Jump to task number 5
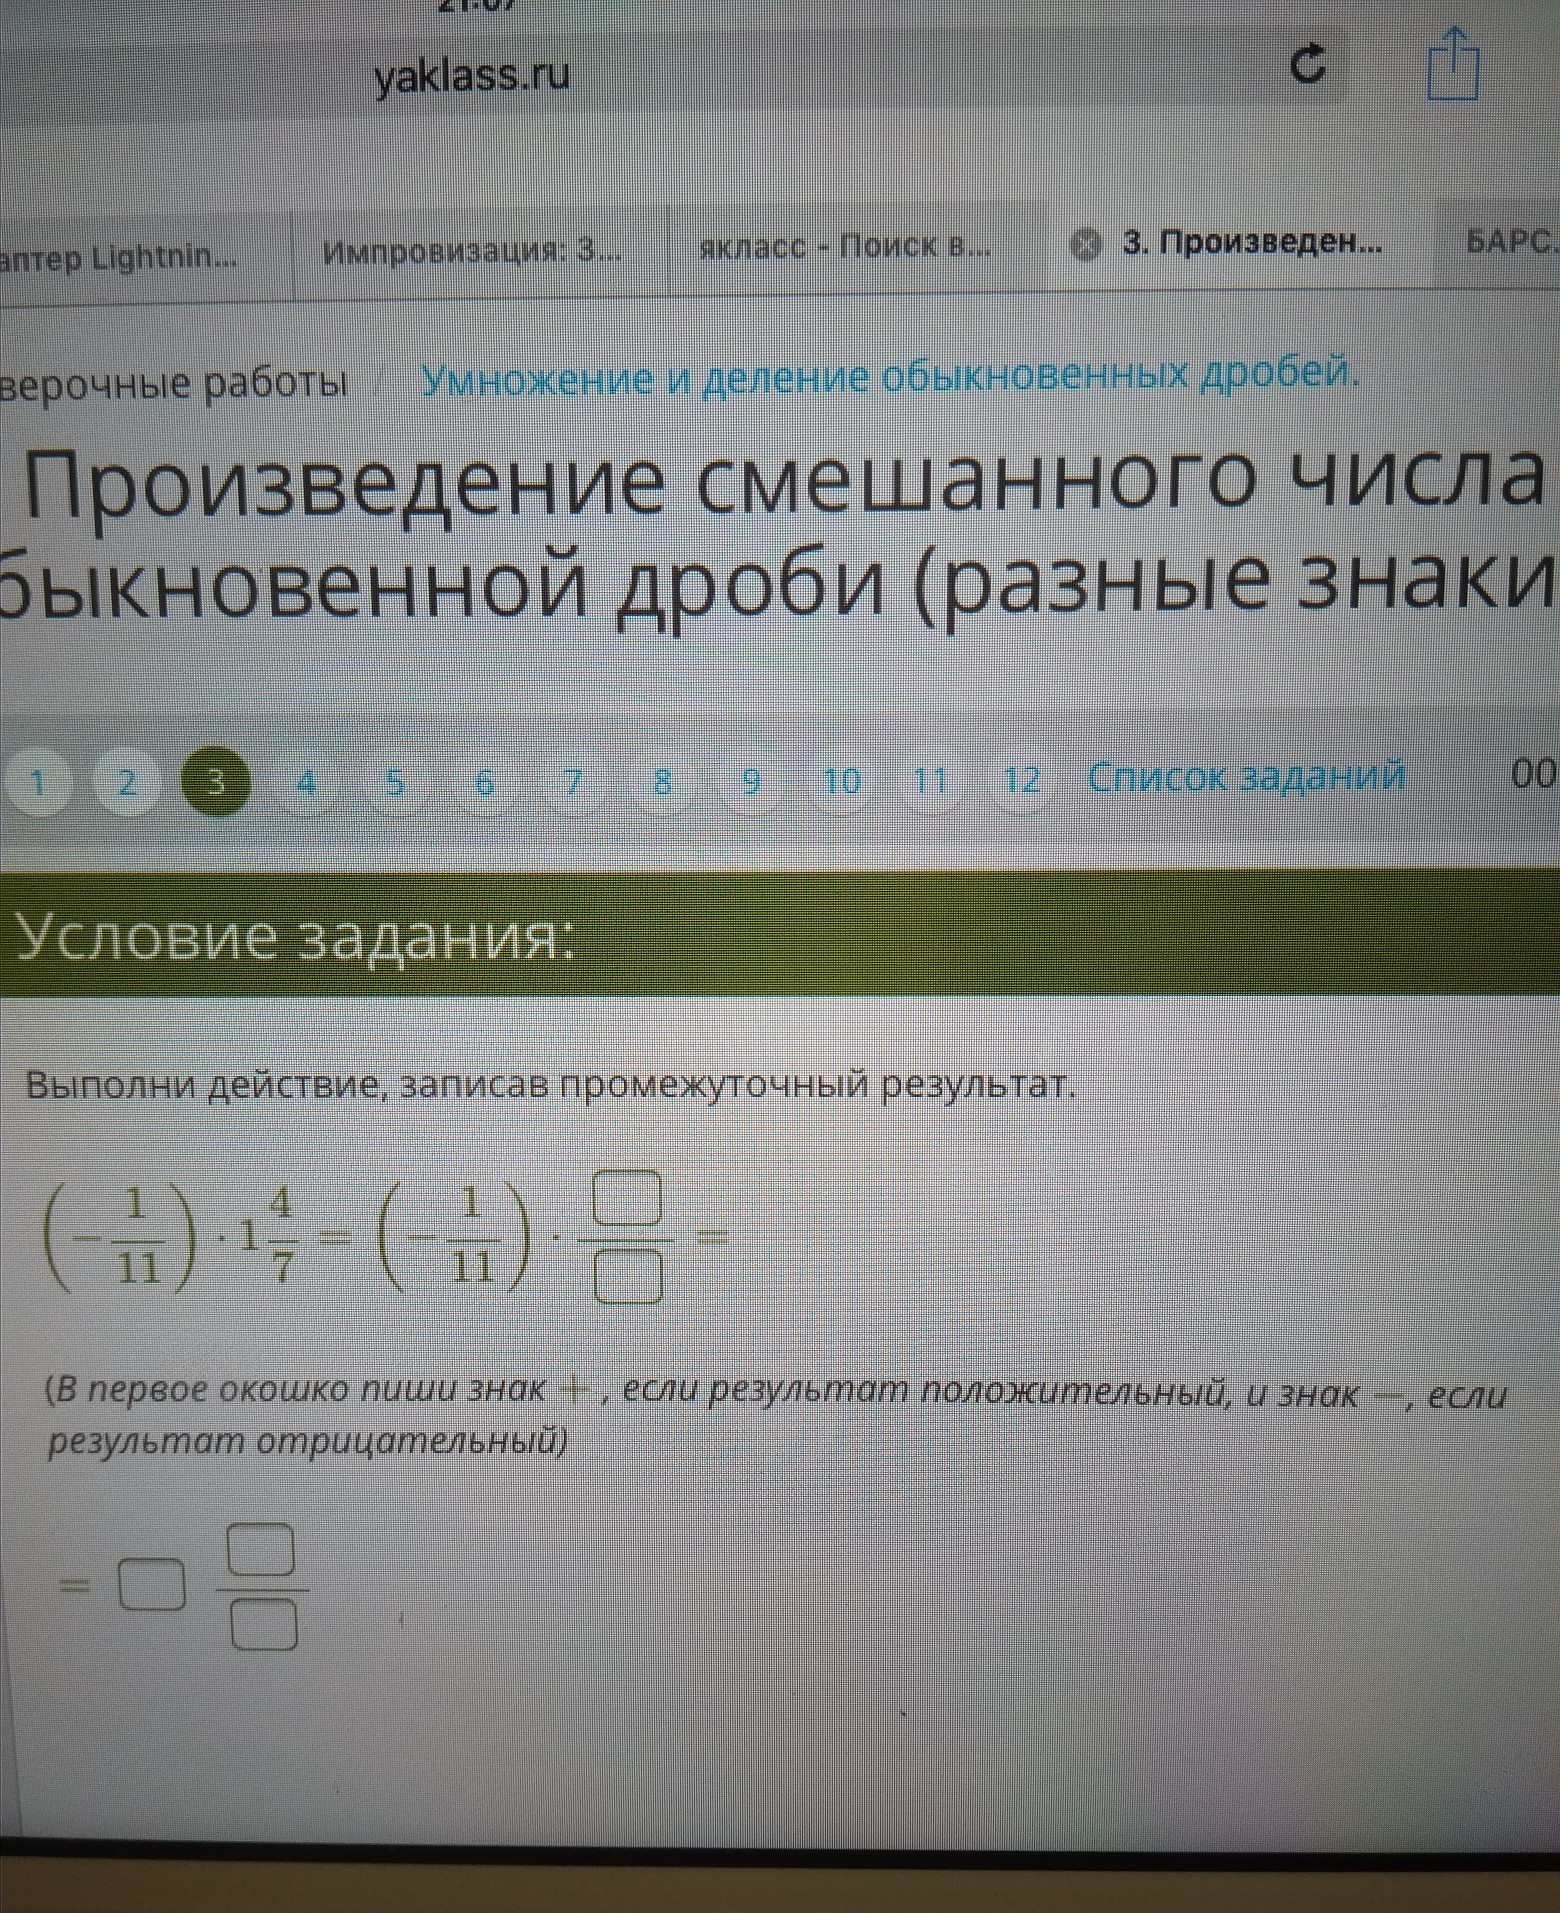 [x=395, y=782]
